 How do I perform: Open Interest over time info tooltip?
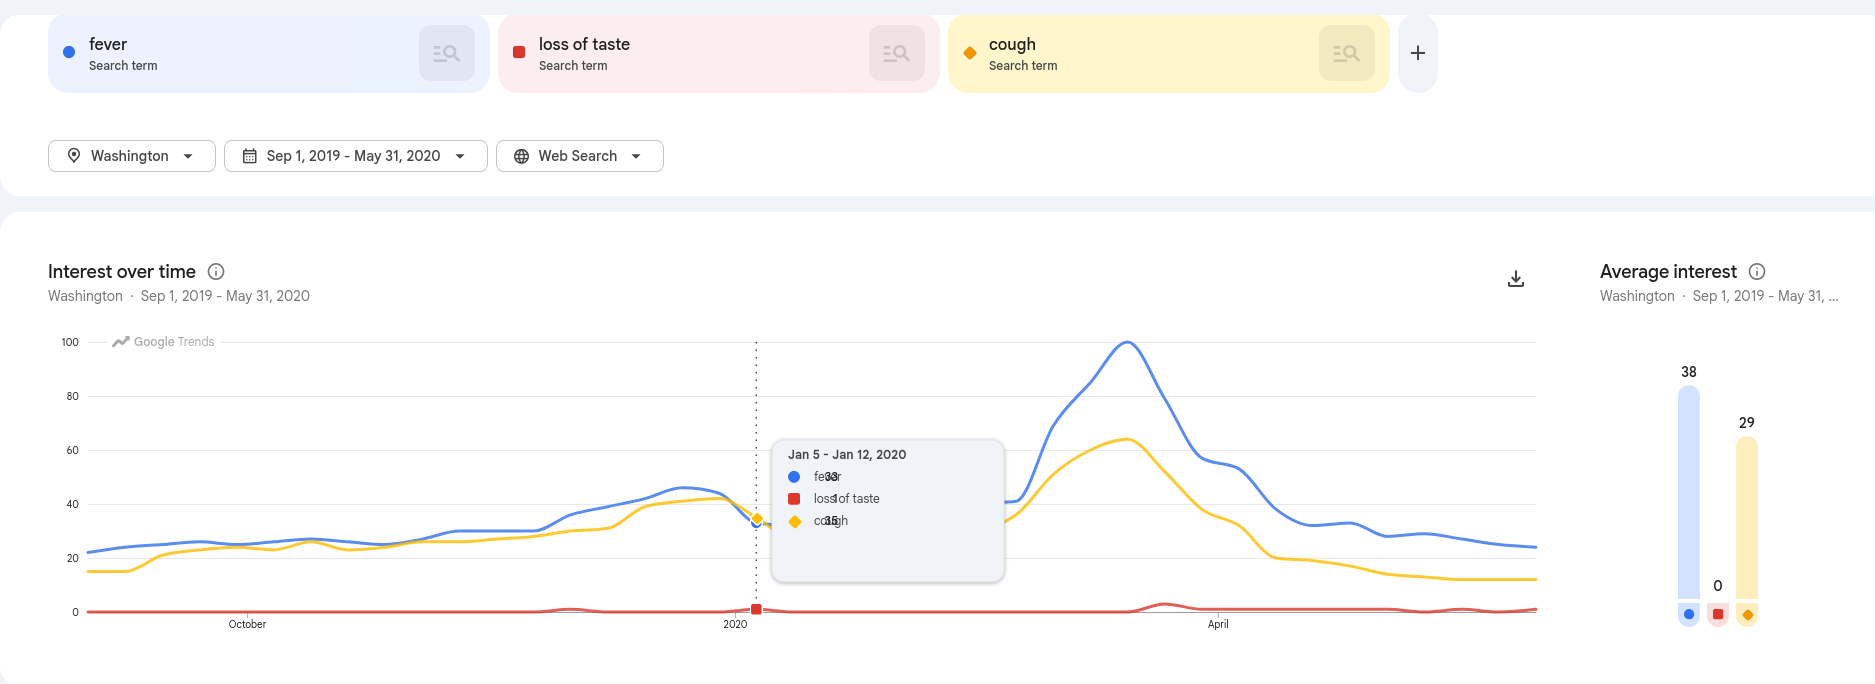pyautogui.click(x=216, y=271)
